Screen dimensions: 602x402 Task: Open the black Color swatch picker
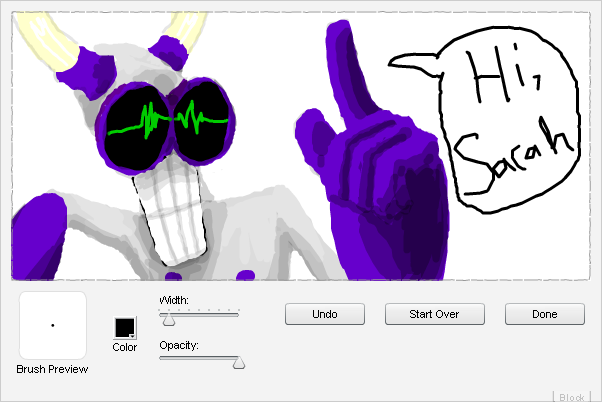[125, 328]
